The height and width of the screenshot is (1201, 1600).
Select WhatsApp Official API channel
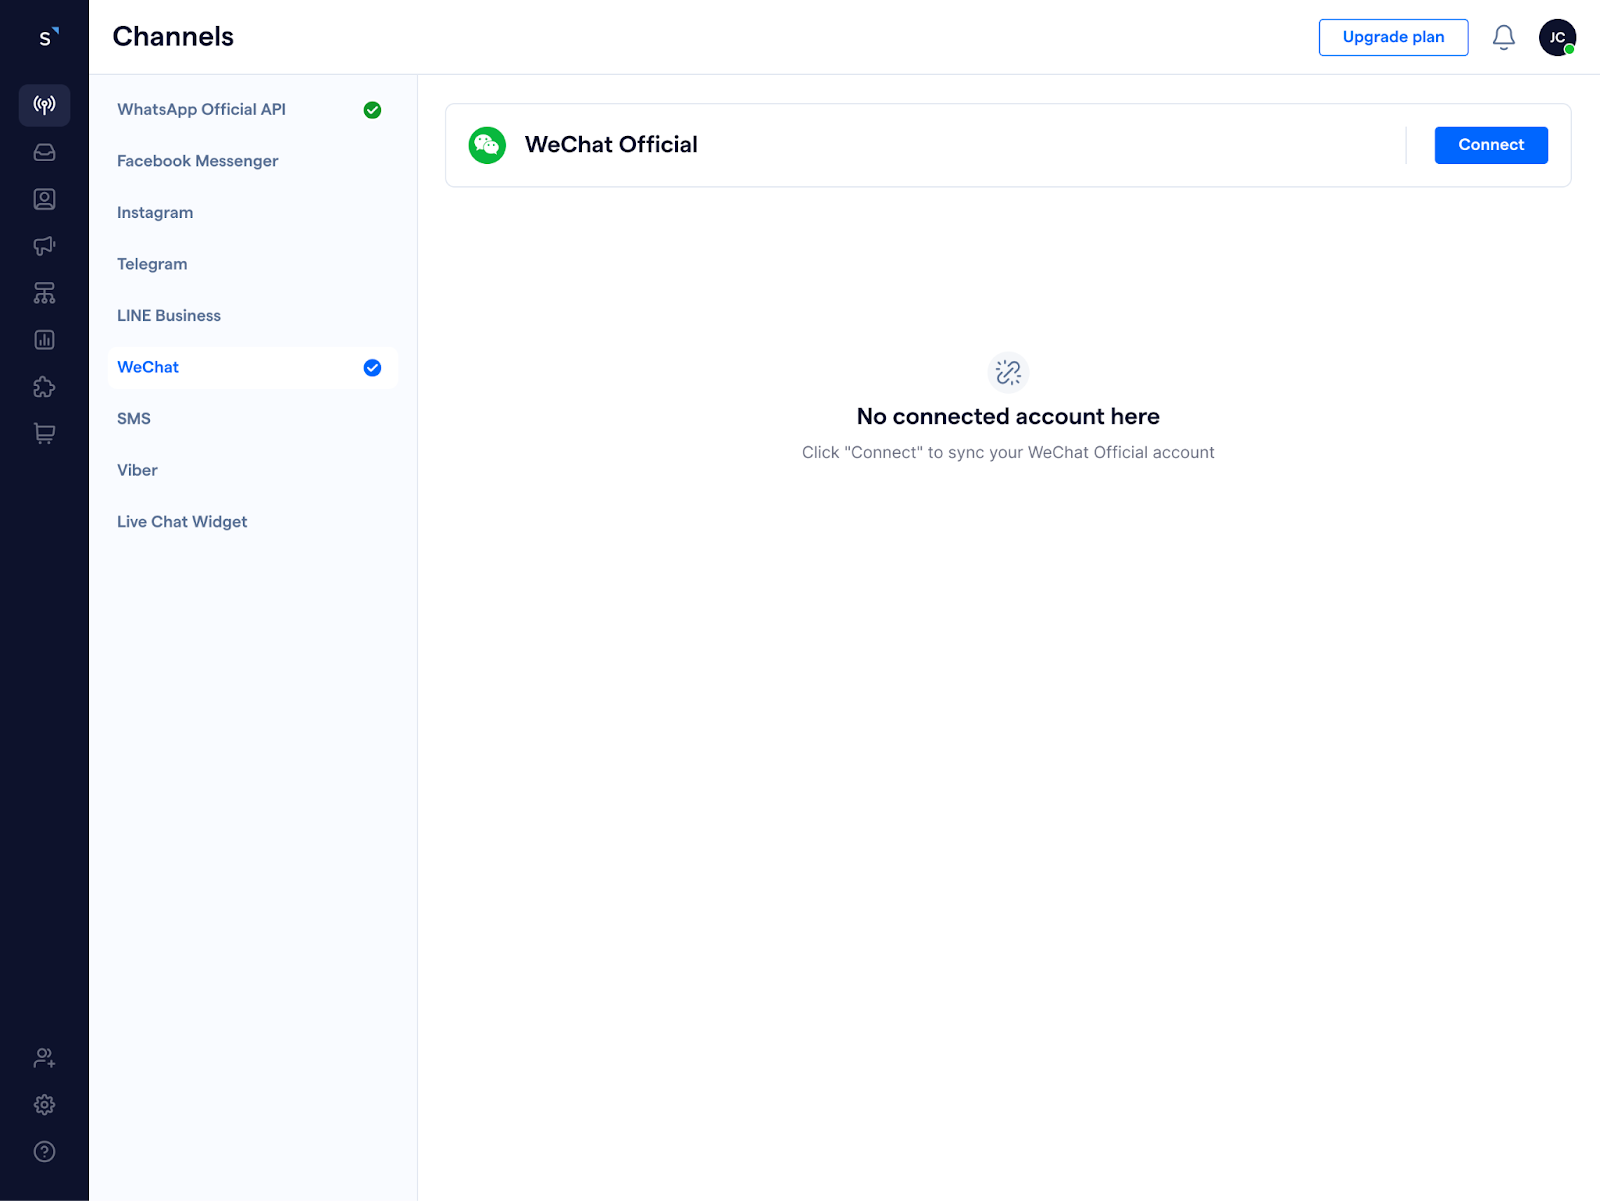pyautogui.click(x=252, y=110)
